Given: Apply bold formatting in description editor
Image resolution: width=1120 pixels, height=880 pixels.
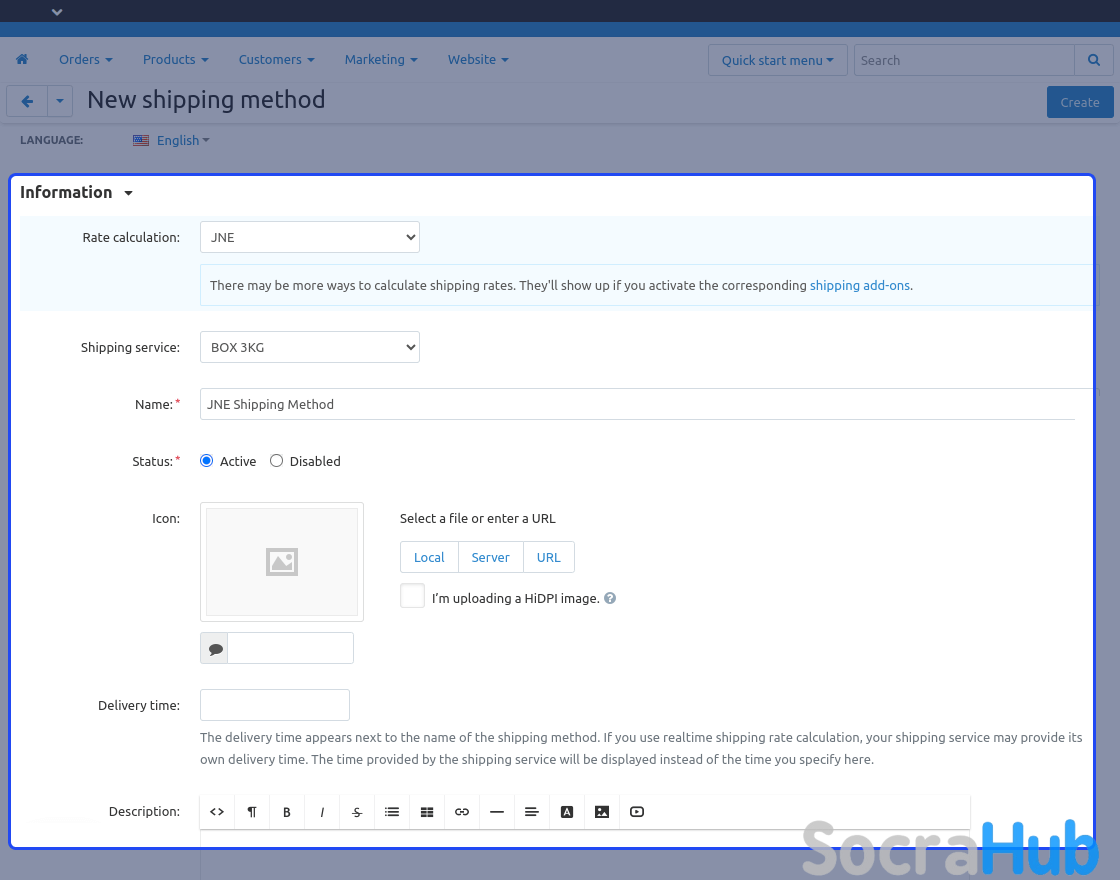Looking at the screenshot, I should (x=287, y=812).
